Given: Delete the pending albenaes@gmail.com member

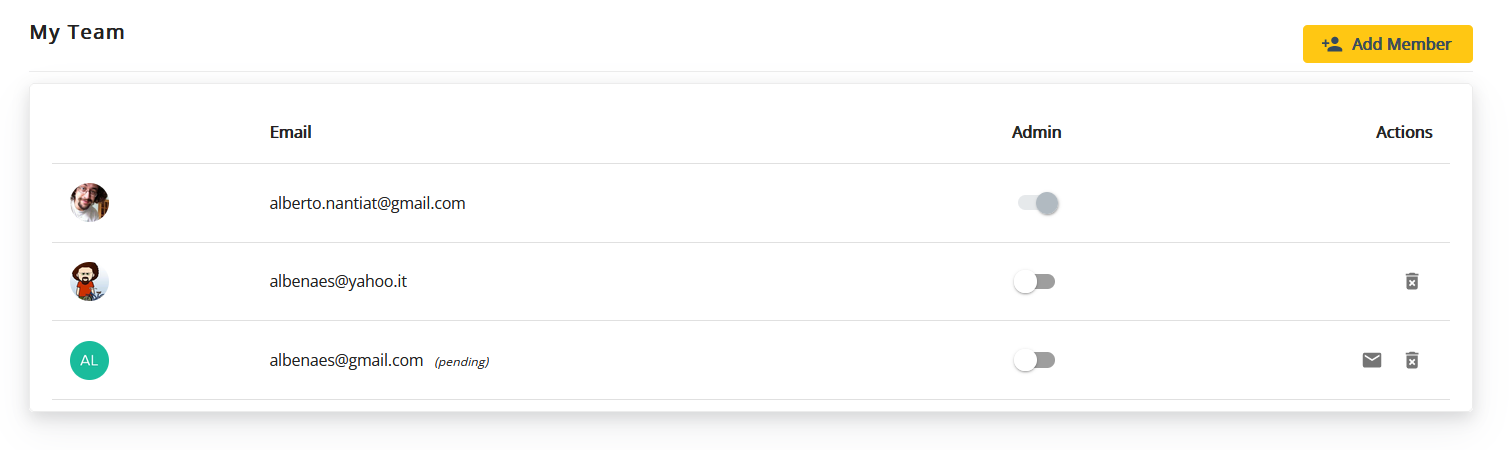Looking at the screenshot, I should click(1411, 360).
